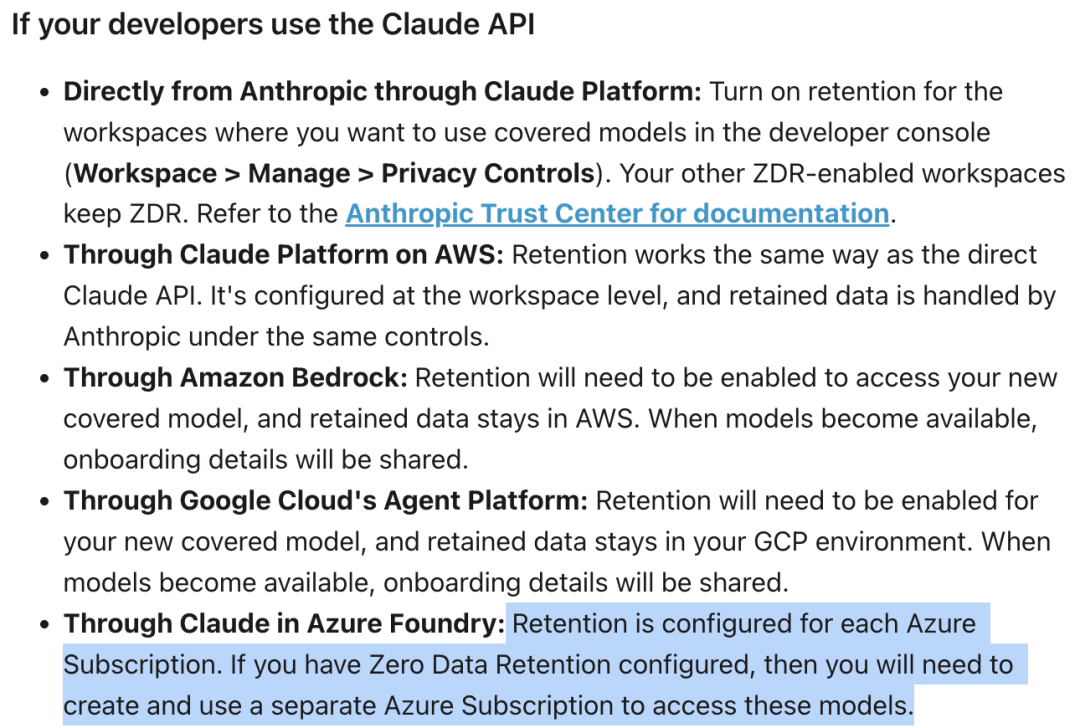Click the heading 'If your developers use the Claude API'
Image resolution: width=1080 pixels, height=728 pixels.
coord(273,24)
